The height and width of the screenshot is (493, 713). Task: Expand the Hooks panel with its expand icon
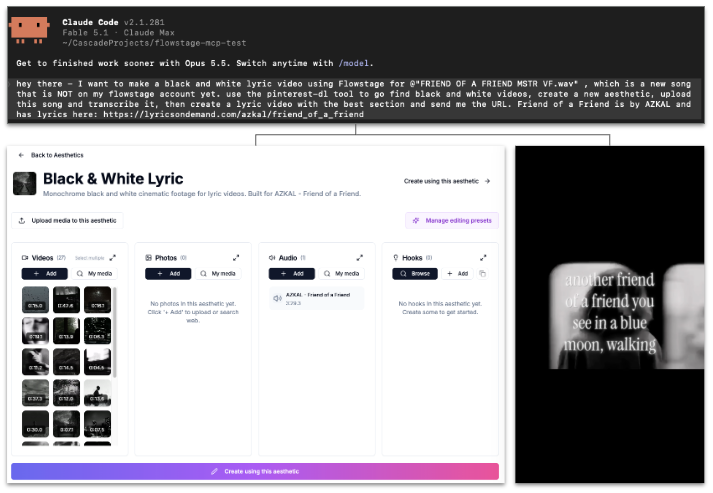click(x=483, y=258)
